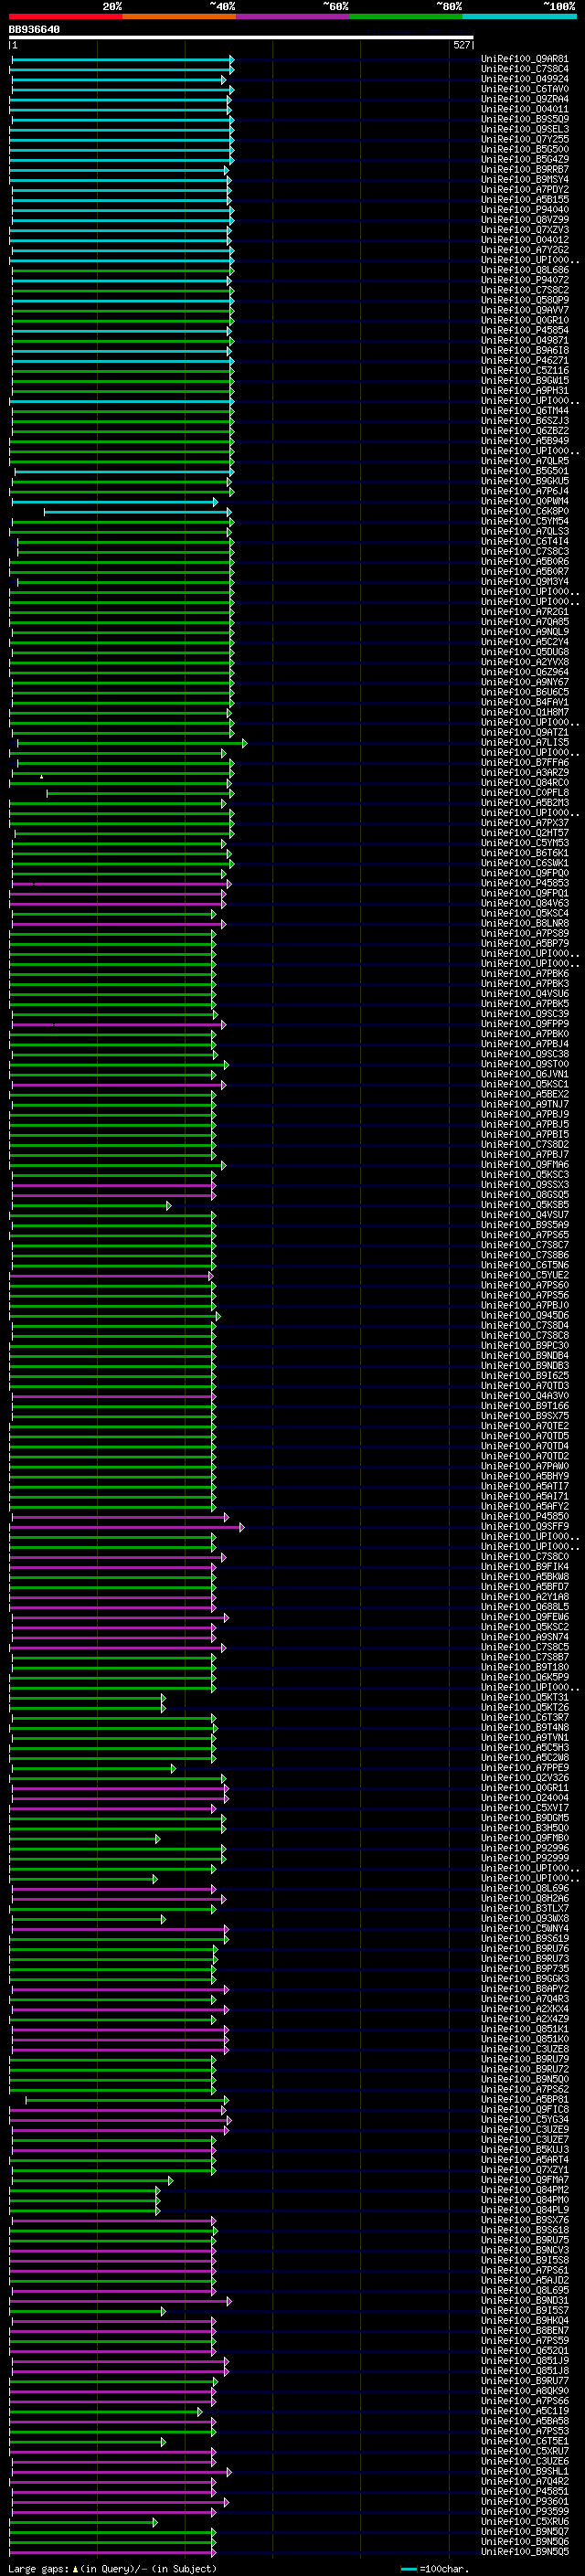585x2576 pixels.
Task: Select the query ID BB936640
Action: point(34,29)
